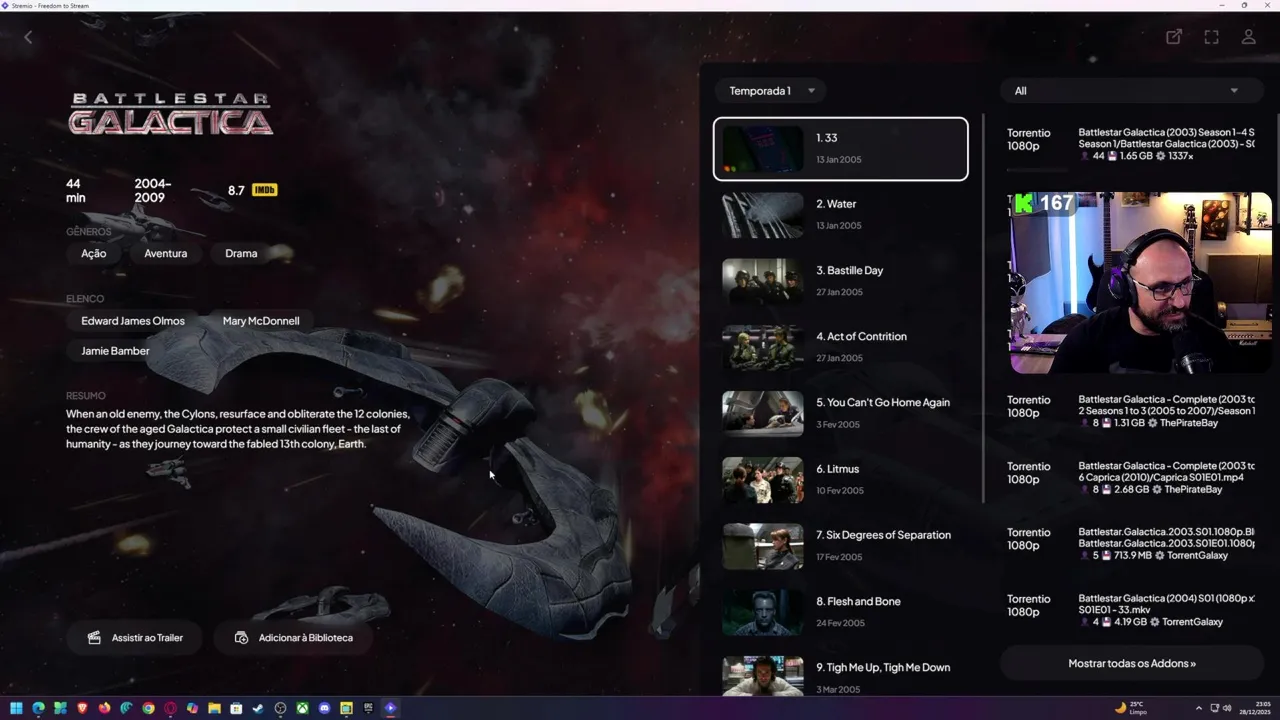Screen dimensions: 1280x720
Task: Select episode 2. Water
Action: 840,215
